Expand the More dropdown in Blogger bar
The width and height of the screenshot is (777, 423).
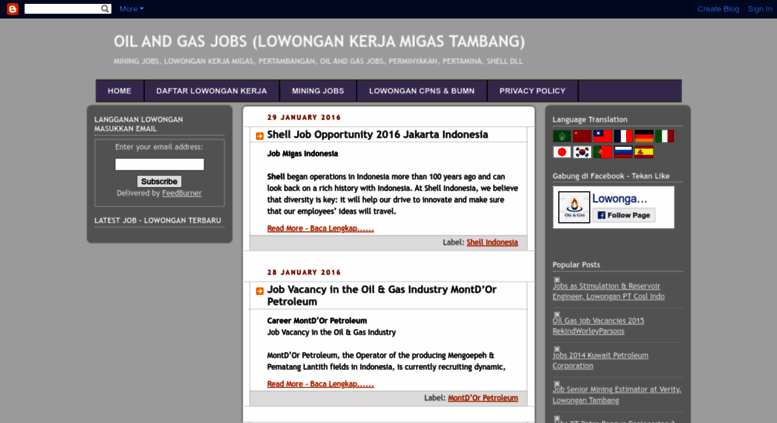coord(131,9)
